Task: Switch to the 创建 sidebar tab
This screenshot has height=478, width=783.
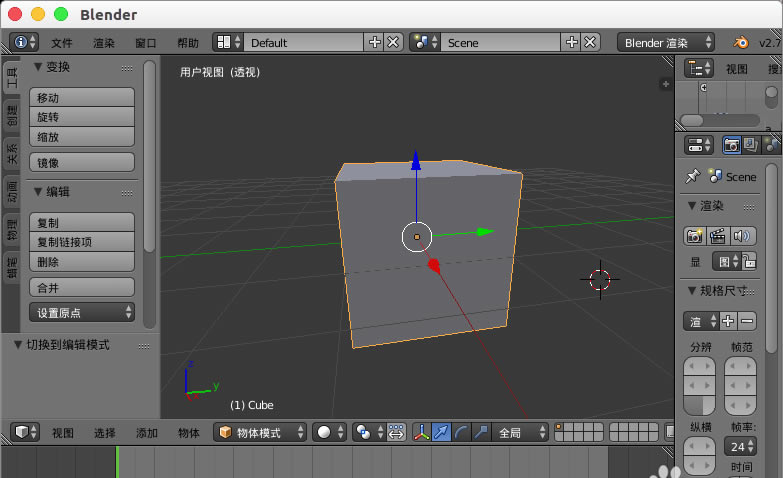Action: [x=12, y=115]
